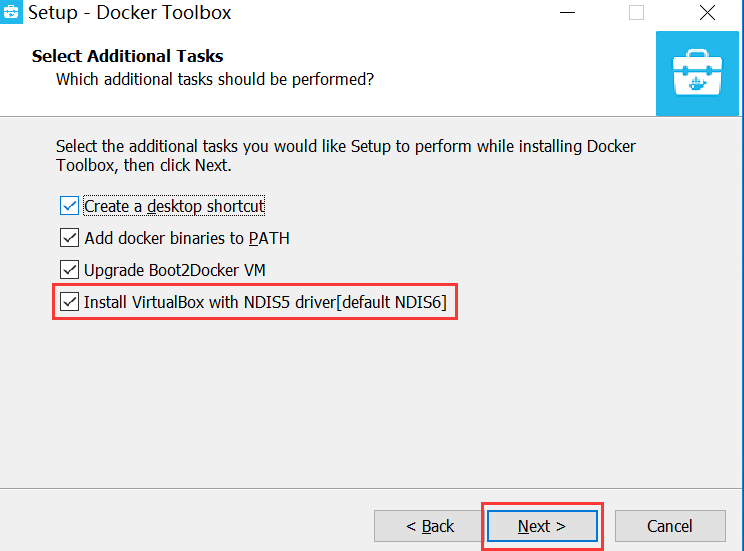
Task: Toggle the Upgrade Boot2Docker VM checkbox
Action: [x=69, y=270]
